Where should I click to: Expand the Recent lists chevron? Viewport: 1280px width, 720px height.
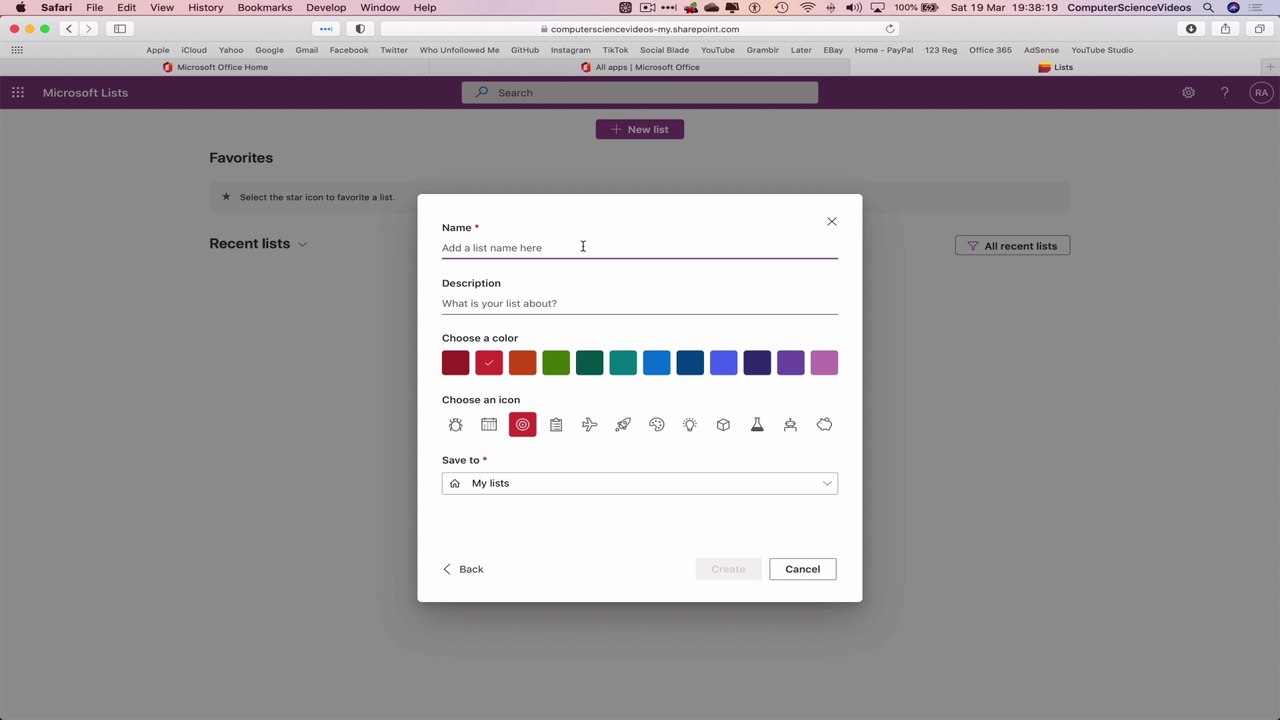click(302, 244)
